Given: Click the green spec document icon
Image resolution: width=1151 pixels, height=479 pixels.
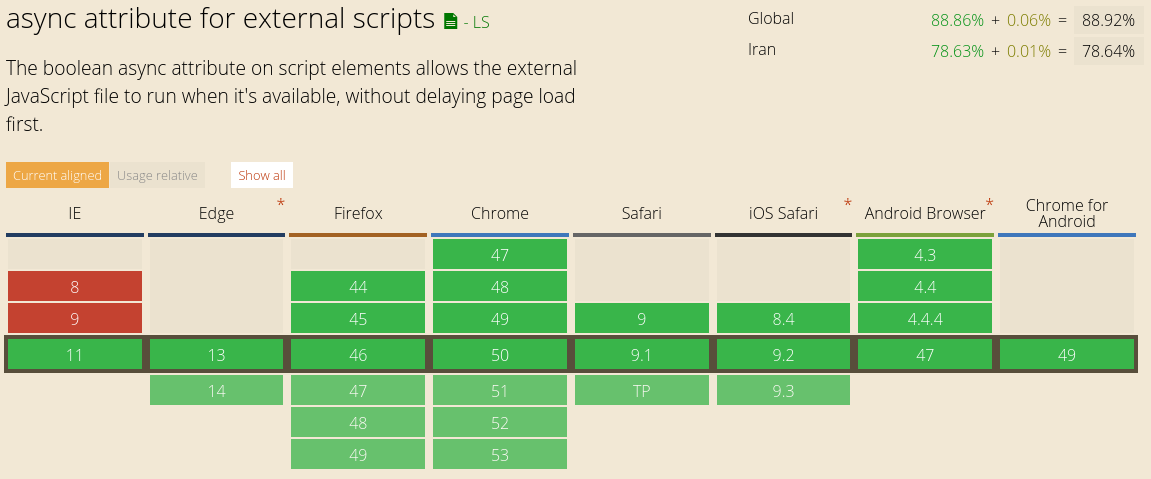Looking at the screenshot, I should [451, 22].
